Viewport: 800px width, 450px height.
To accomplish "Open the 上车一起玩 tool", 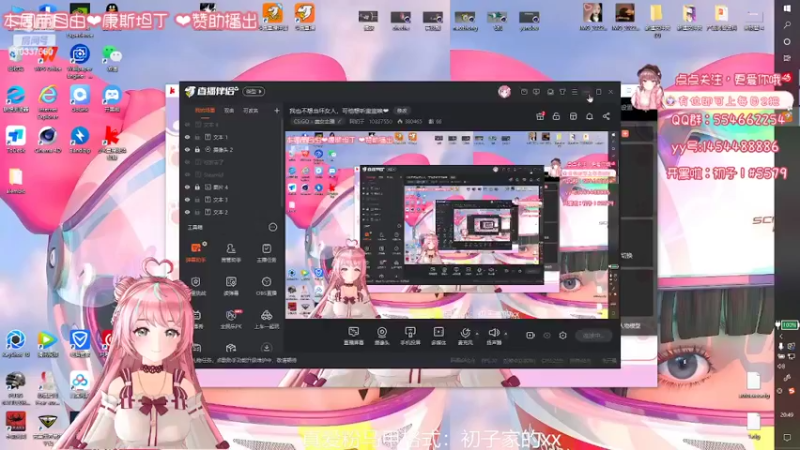I will [266, 319].
